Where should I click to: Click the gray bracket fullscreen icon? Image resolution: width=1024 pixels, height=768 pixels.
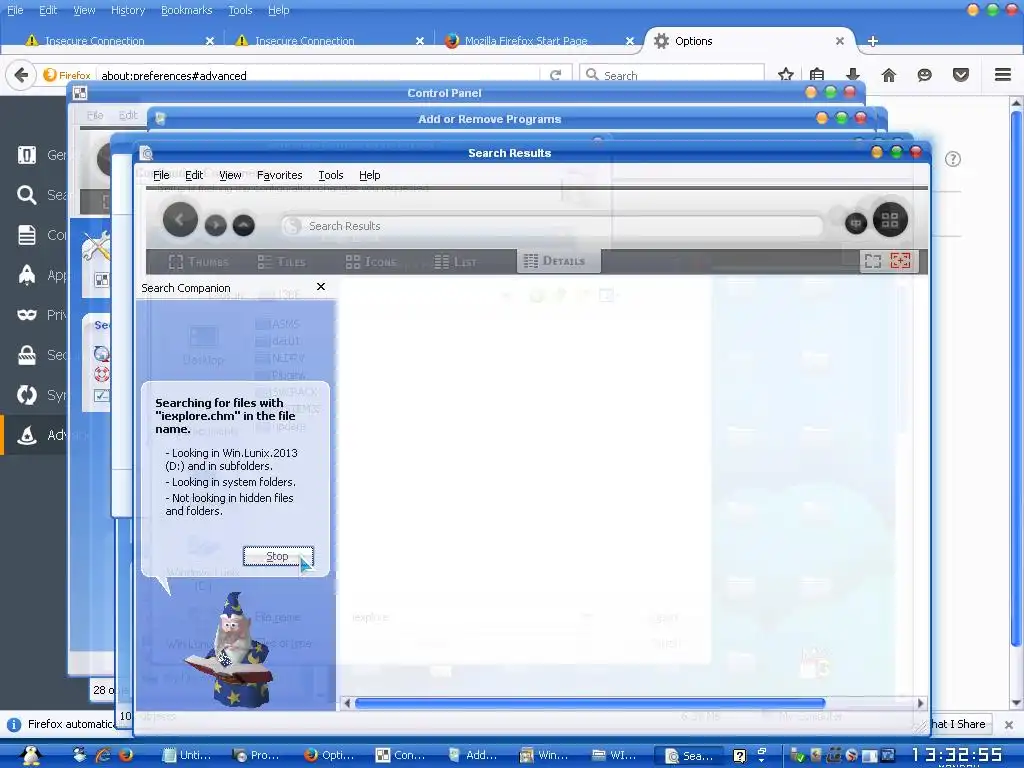(873, 261)
